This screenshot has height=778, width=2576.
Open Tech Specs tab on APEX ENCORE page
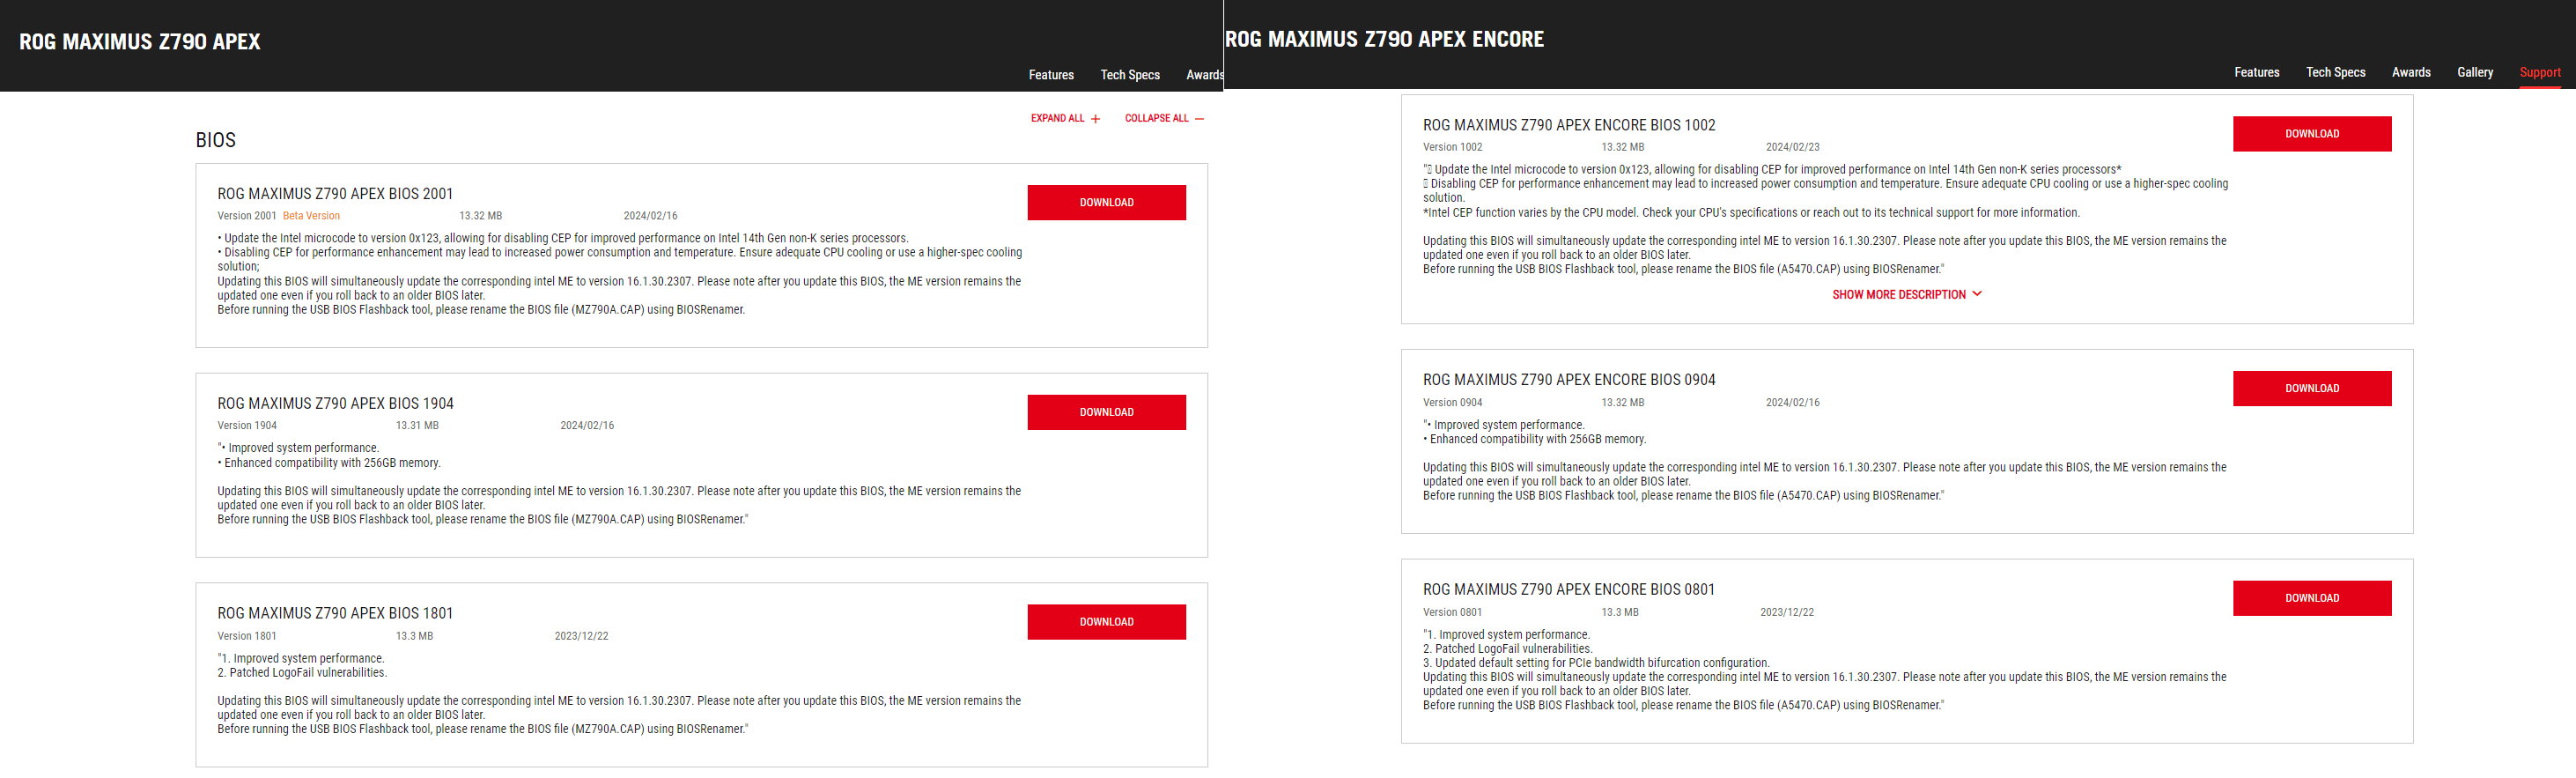2336,72
